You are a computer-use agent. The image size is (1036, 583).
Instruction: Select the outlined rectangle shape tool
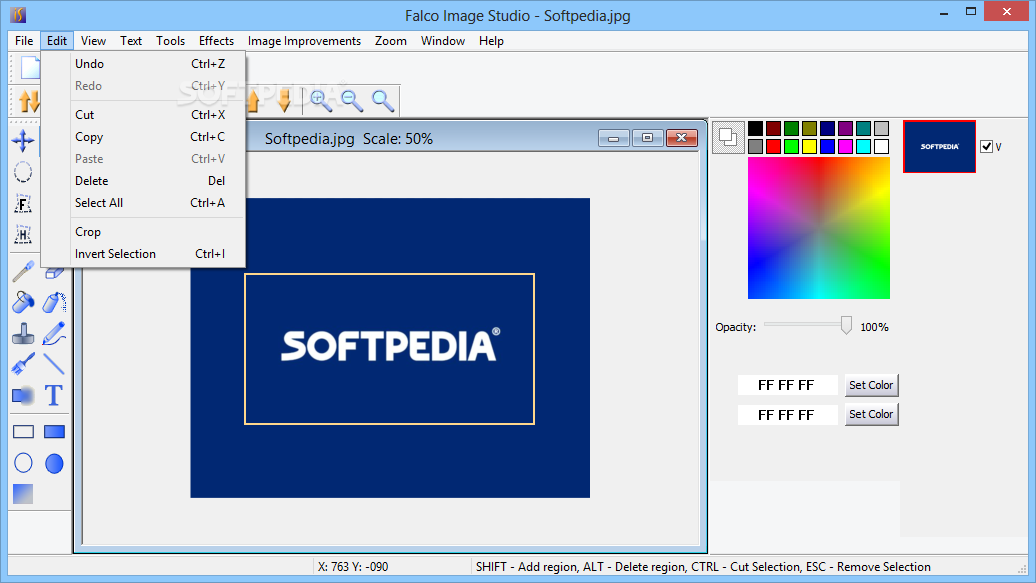point(23,432)
